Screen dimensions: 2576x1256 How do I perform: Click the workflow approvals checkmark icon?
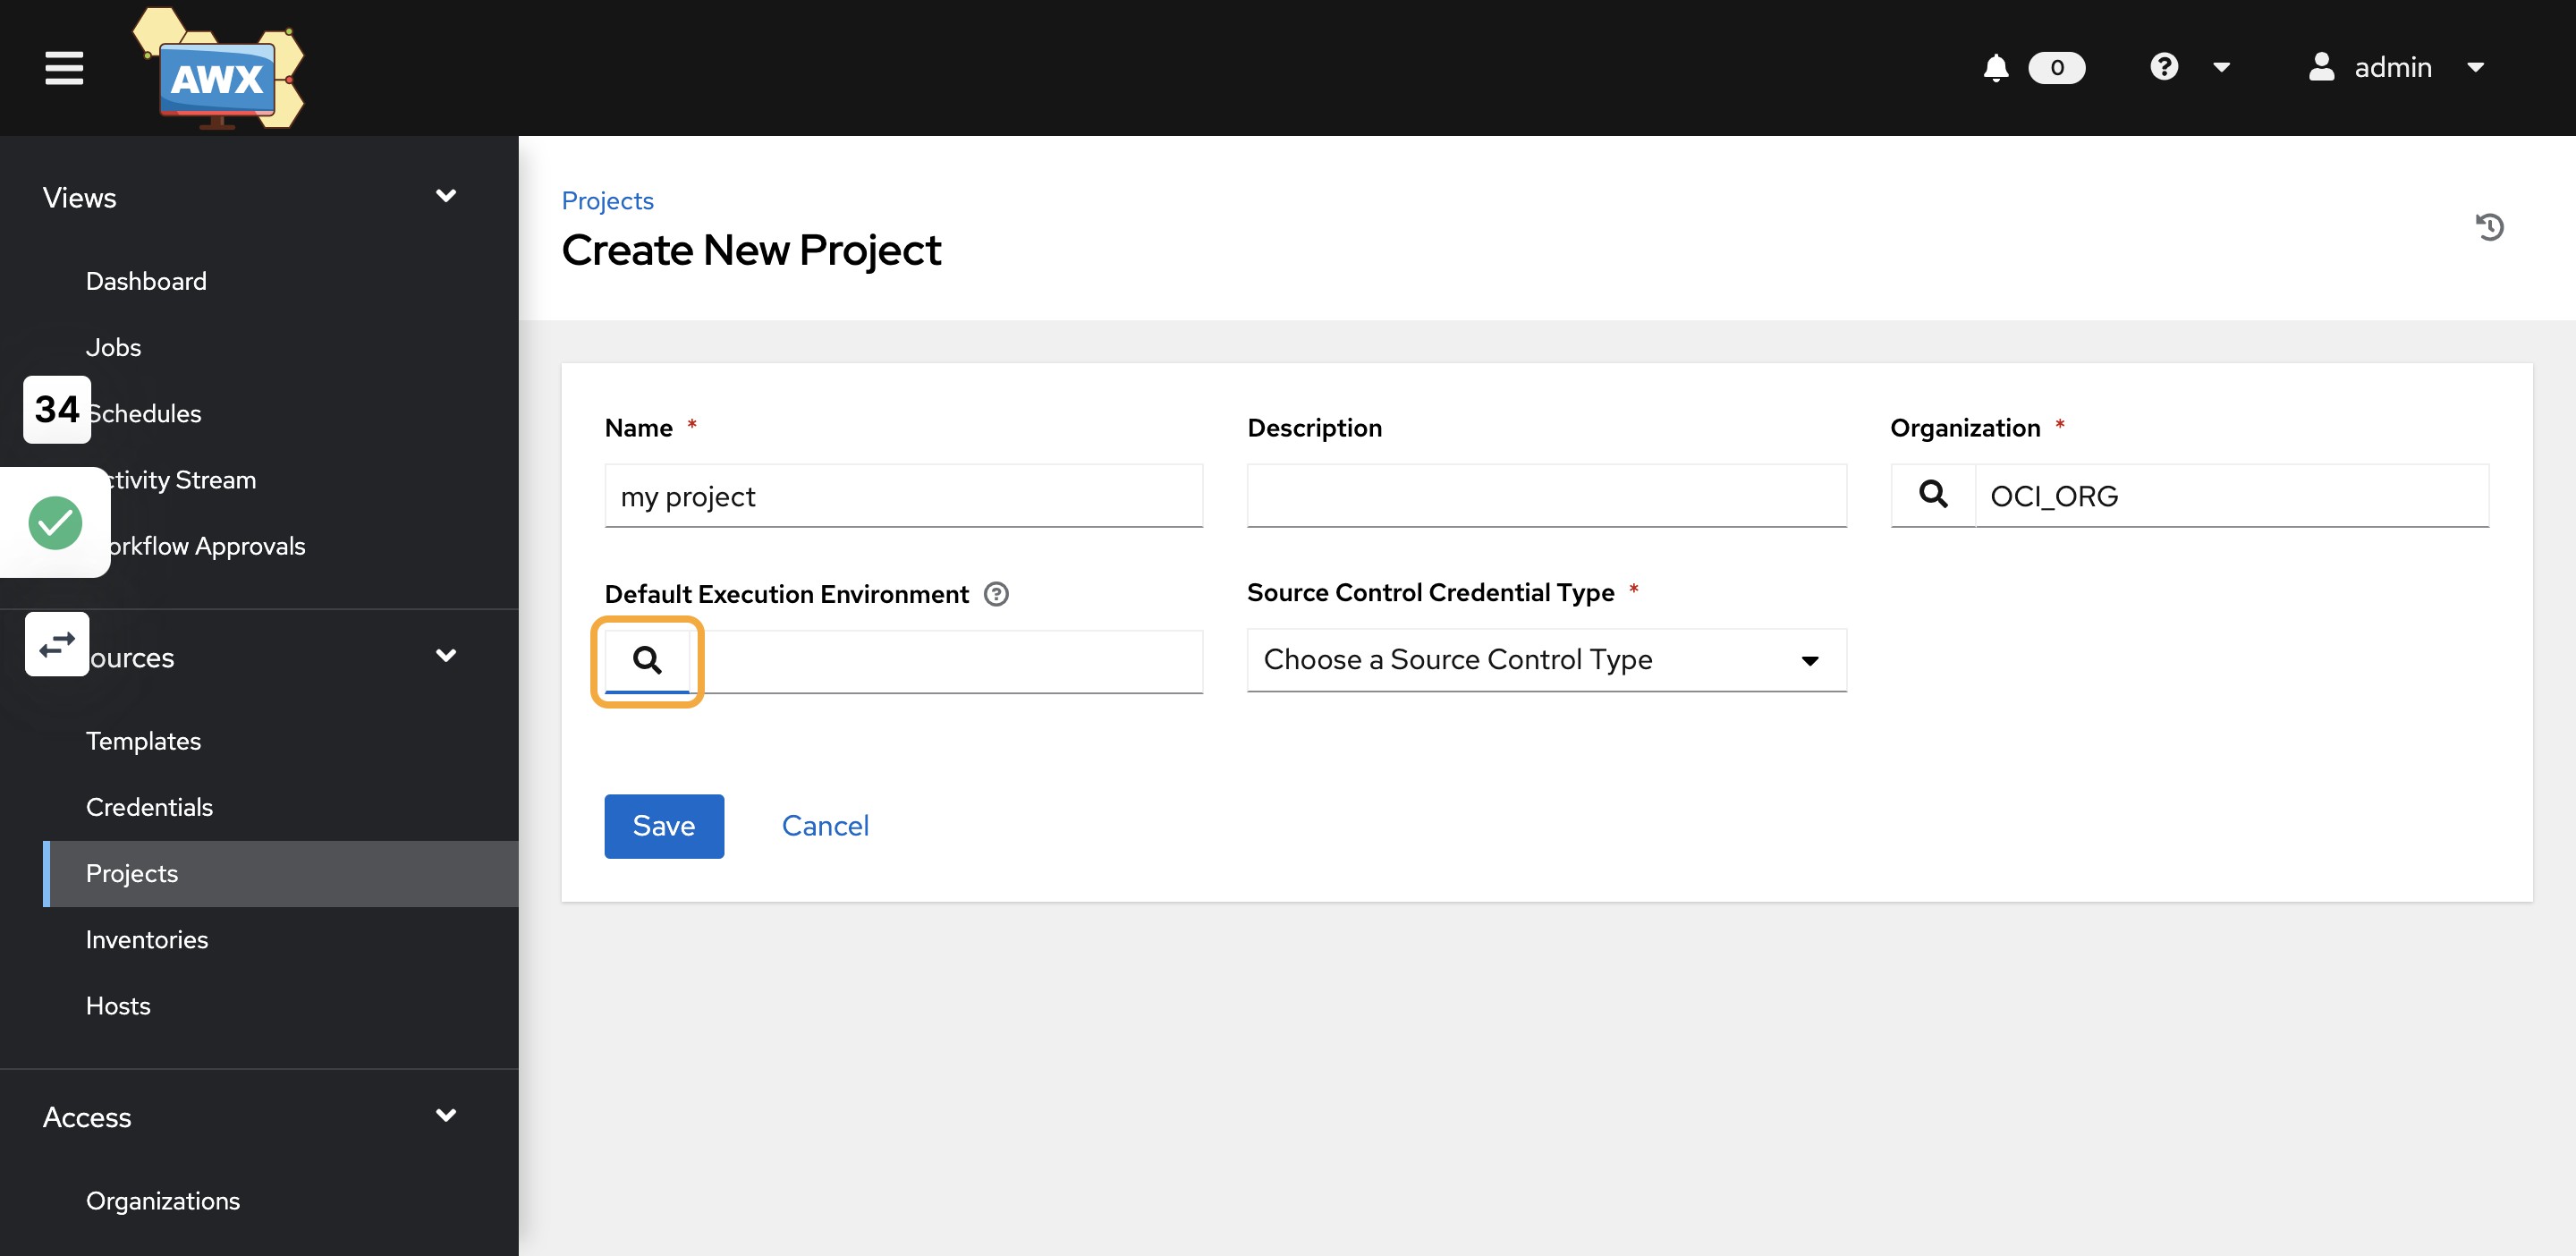(55, 522)
